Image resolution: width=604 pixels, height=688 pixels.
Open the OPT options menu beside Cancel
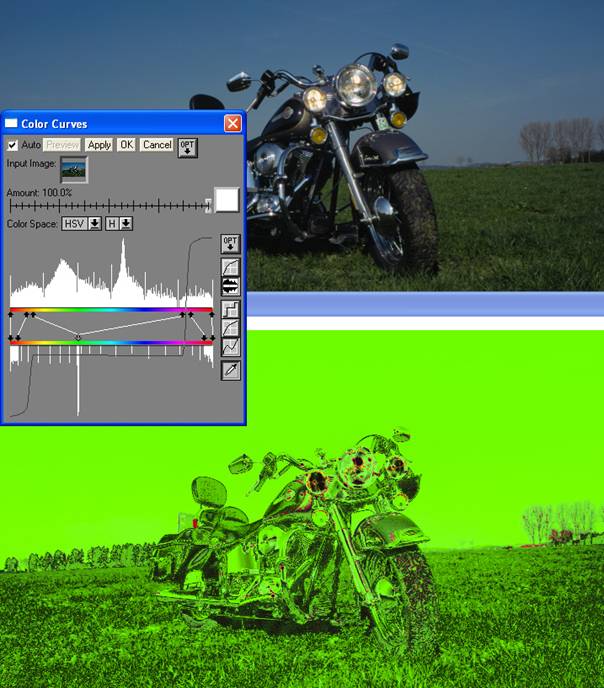pyautogui.click(x=187, y=147)
